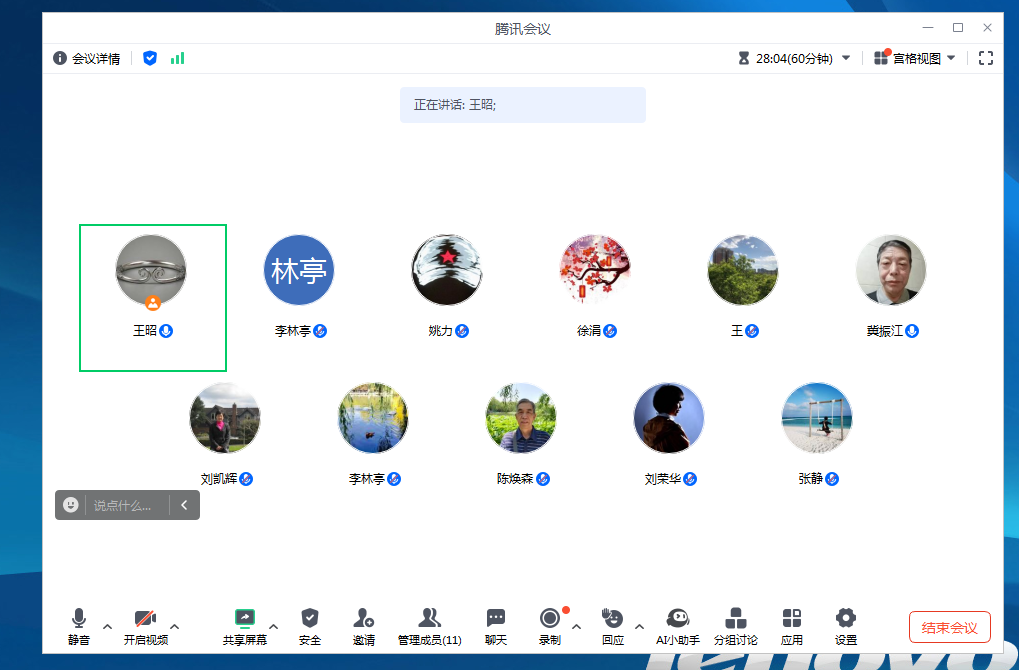Open settings (设置) gear icon
The width and height of the screenshot is (1019, 670).
[x=846, y=618]
